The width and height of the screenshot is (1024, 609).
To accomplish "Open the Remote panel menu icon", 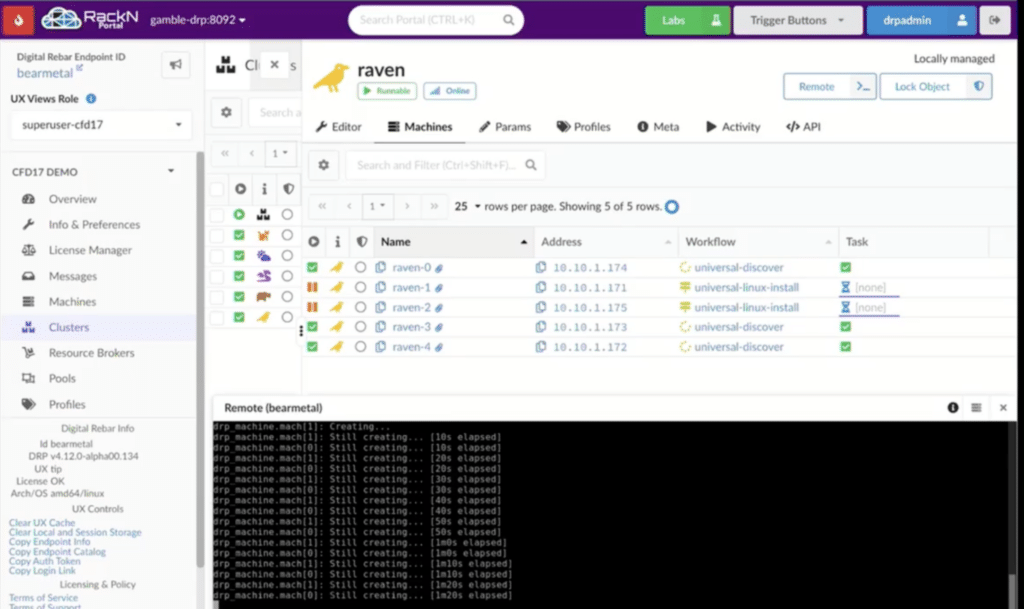I will coord(976,408).
